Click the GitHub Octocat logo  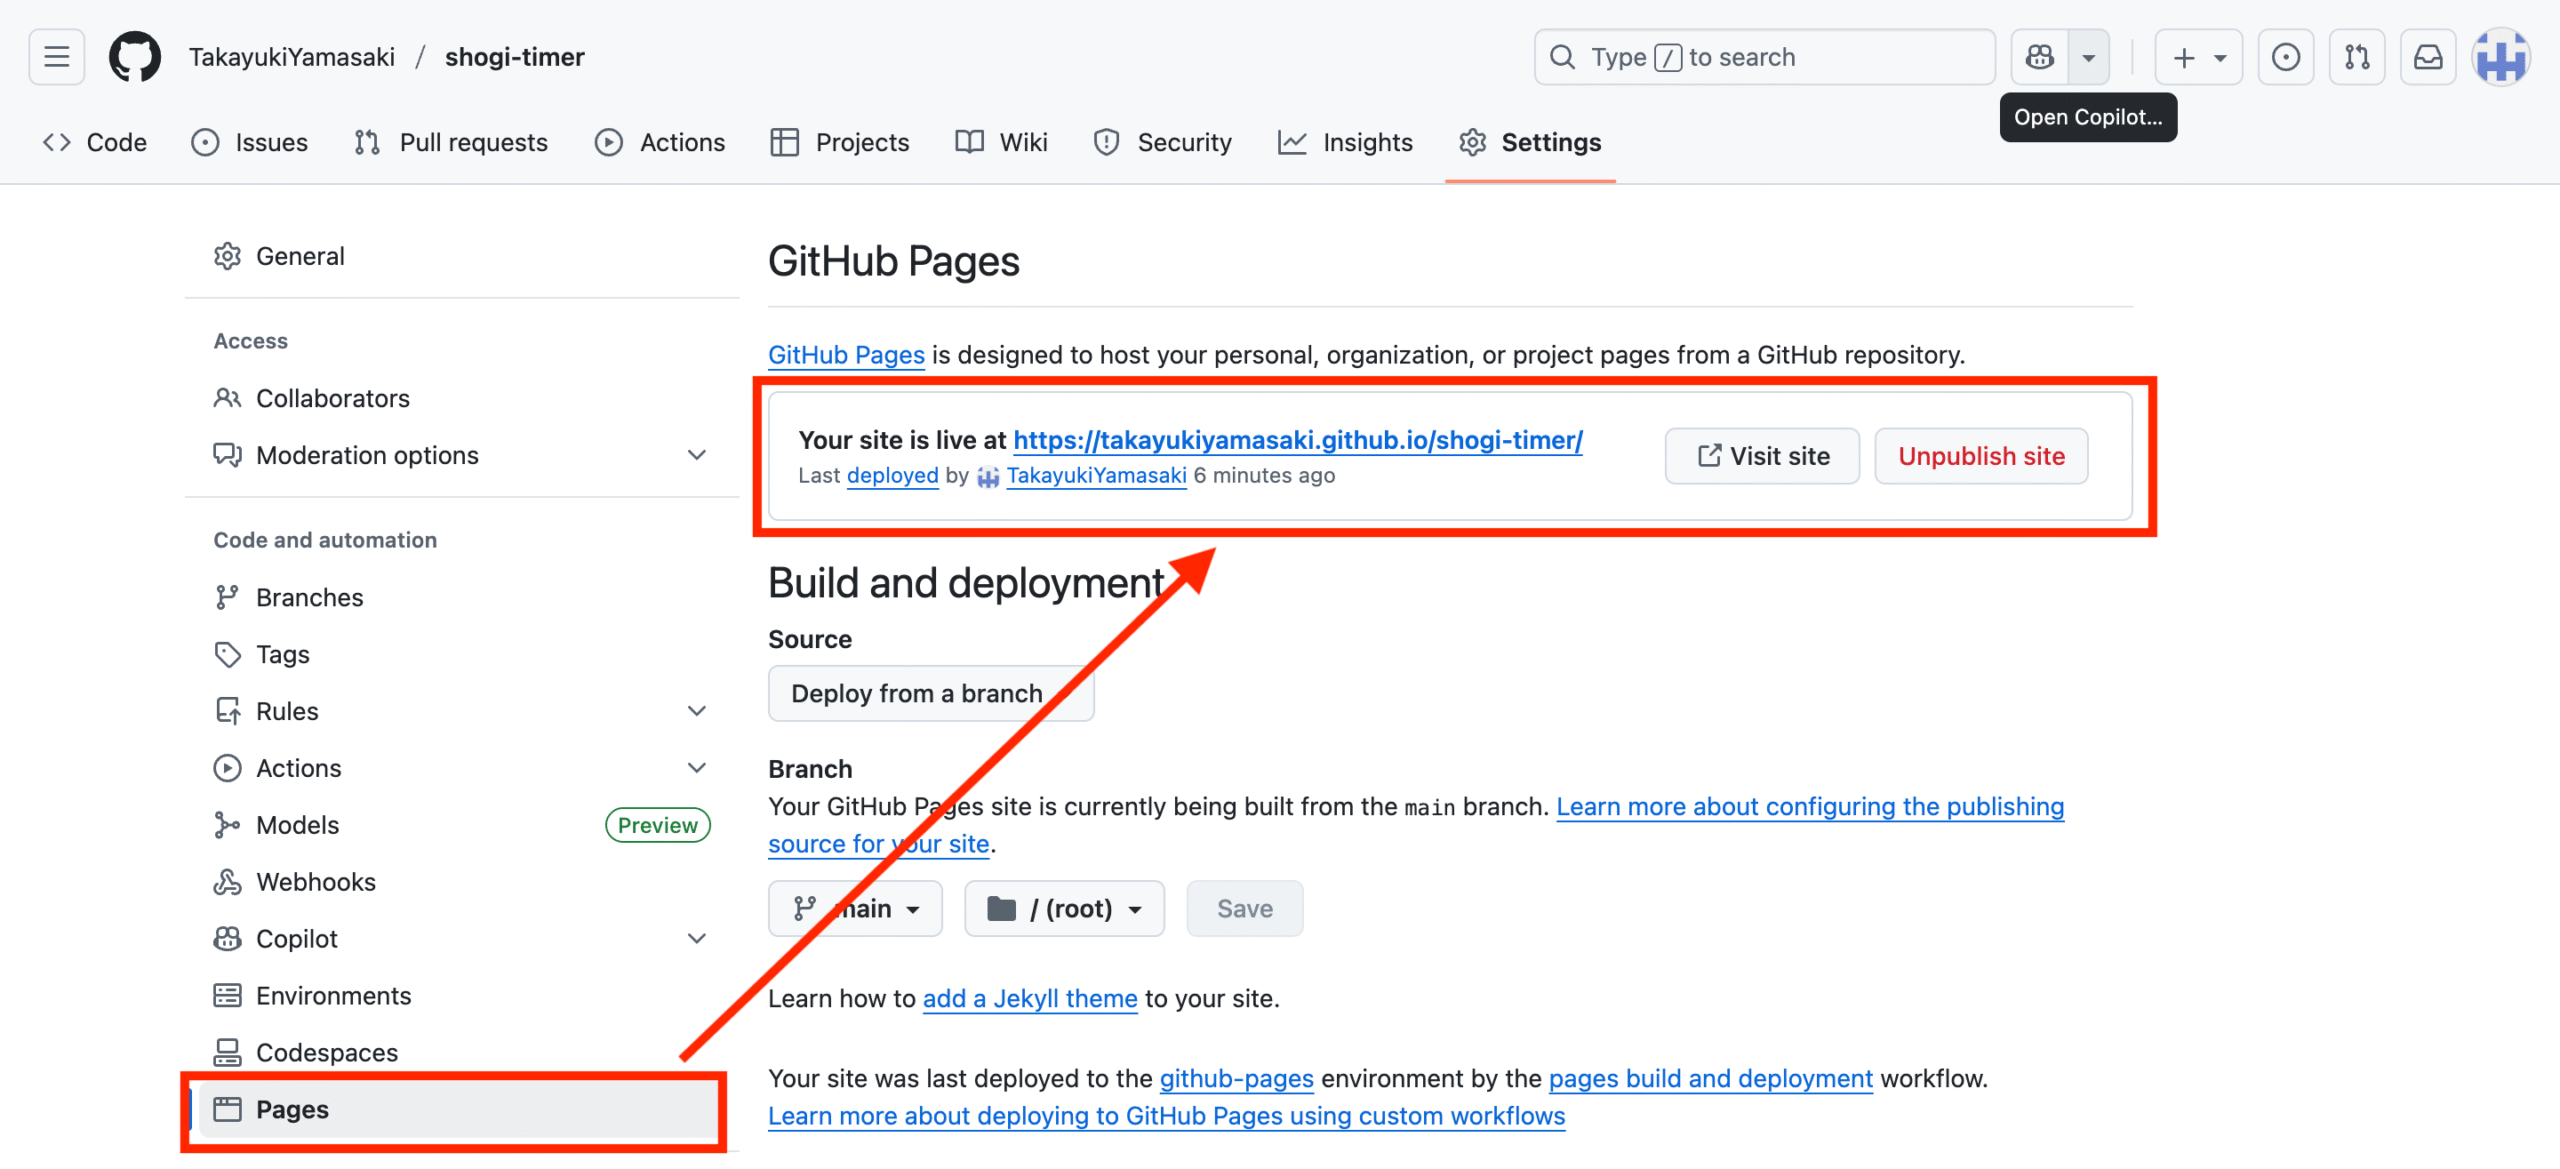point(134,57)
